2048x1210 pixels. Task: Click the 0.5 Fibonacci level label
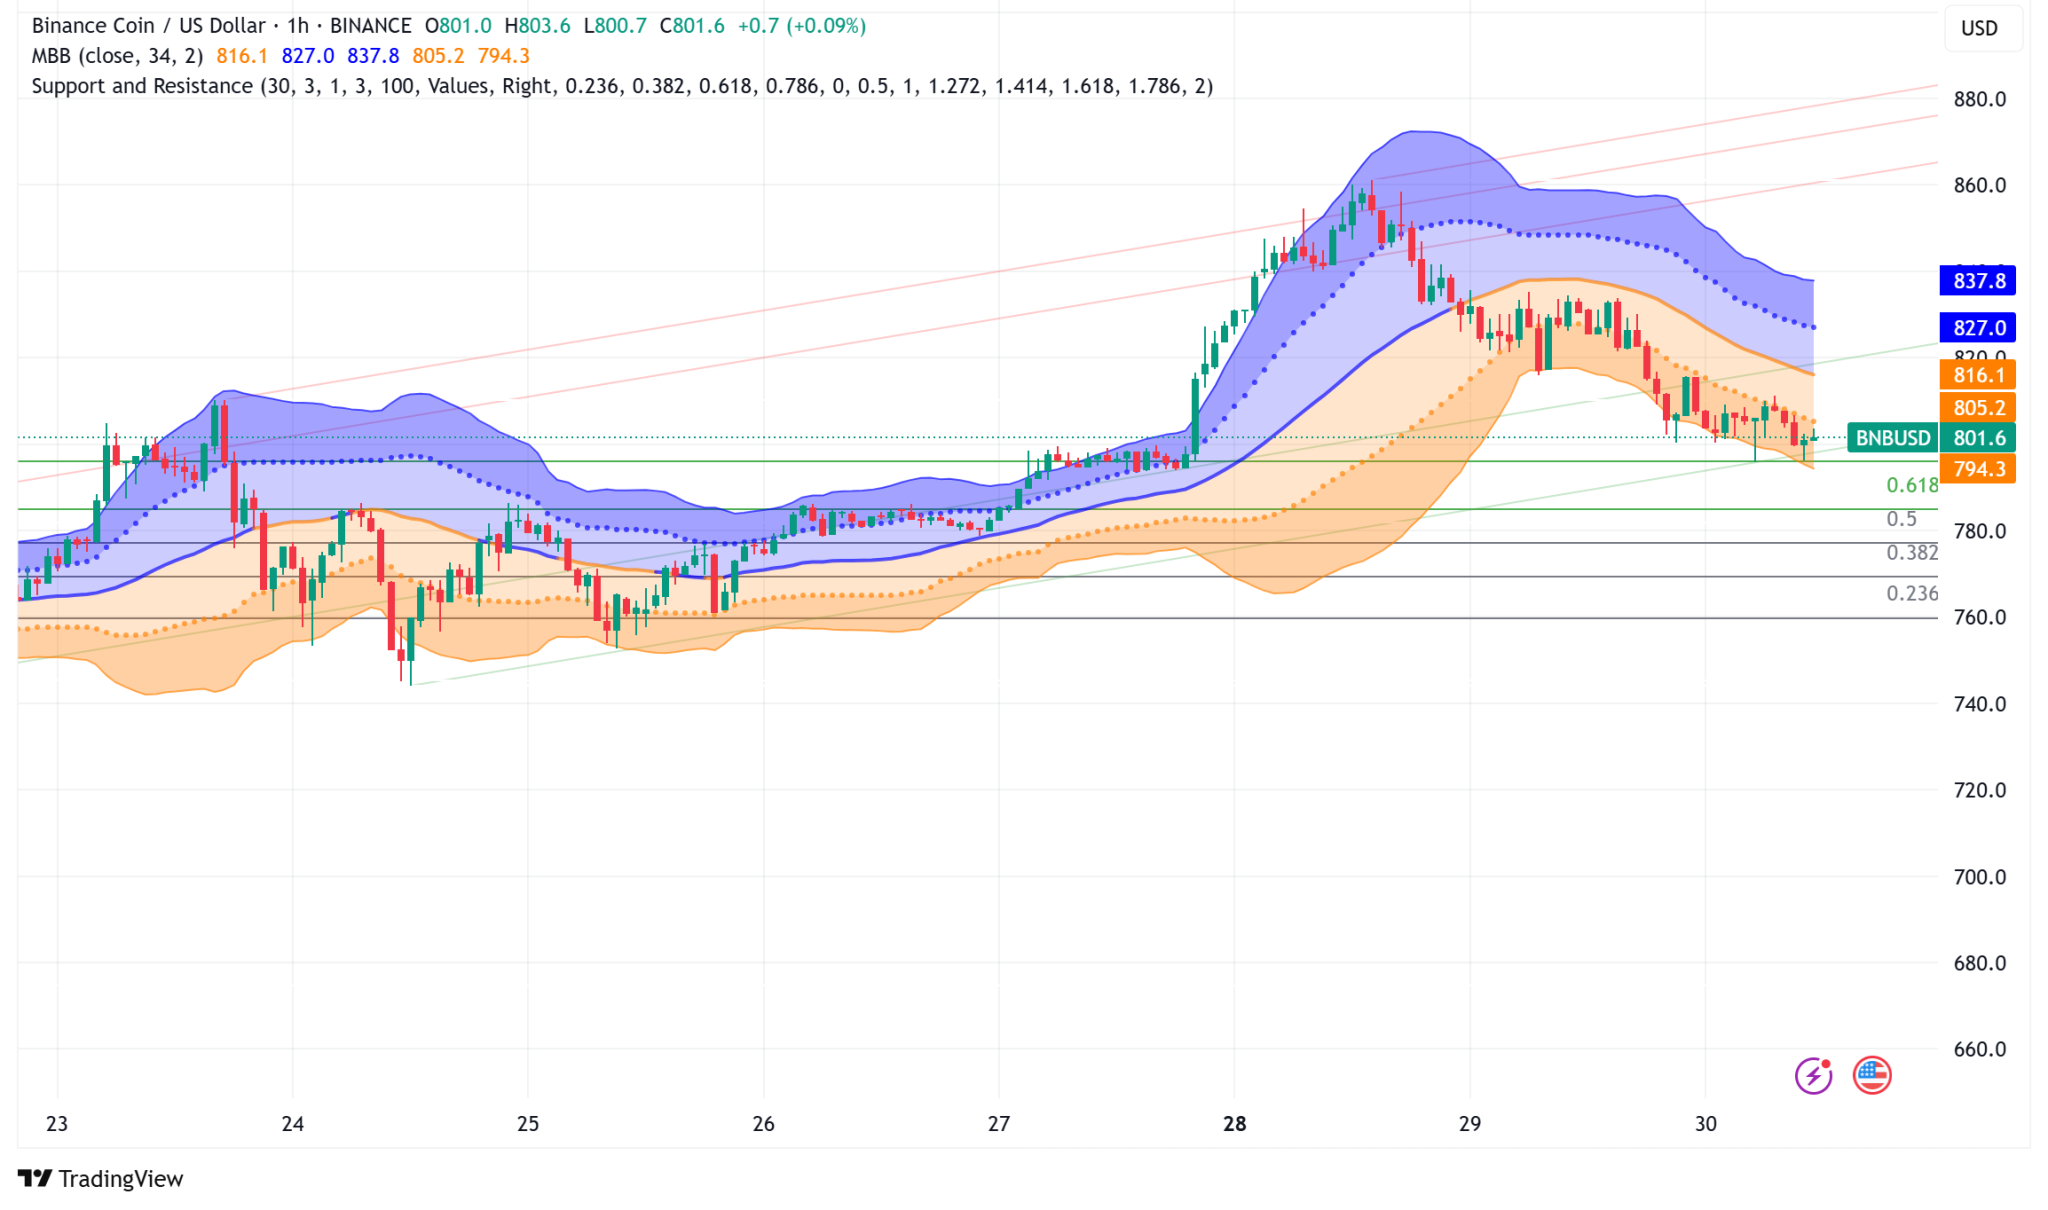[1901, 519]
